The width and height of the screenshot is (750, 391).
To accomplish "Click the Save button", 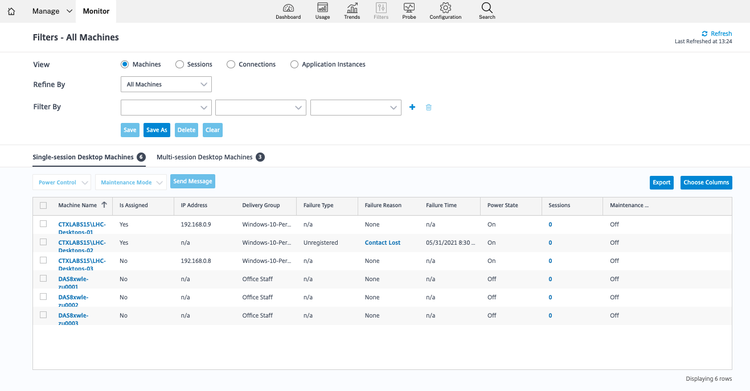I will 130,130.
